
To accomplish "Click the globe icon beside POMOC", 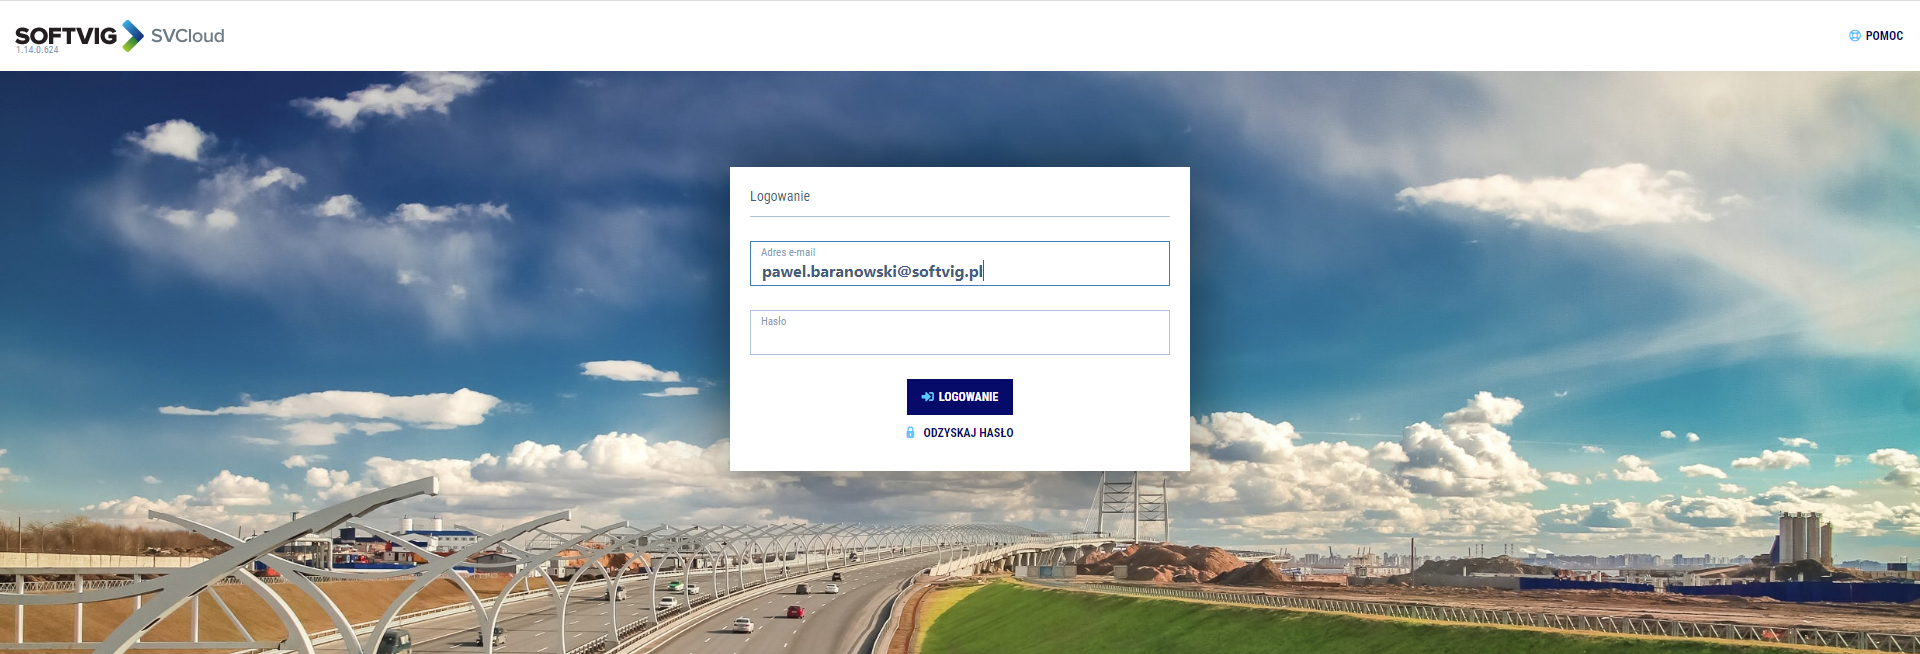I will [1854, 36].
